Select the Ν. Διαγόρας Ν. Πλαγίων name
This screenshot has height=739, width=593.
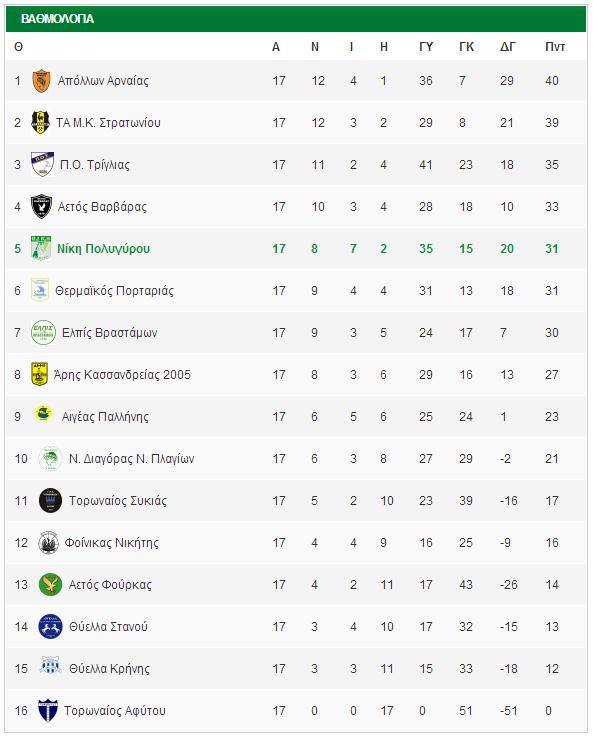pyautogui.click(x=132, y=459)
